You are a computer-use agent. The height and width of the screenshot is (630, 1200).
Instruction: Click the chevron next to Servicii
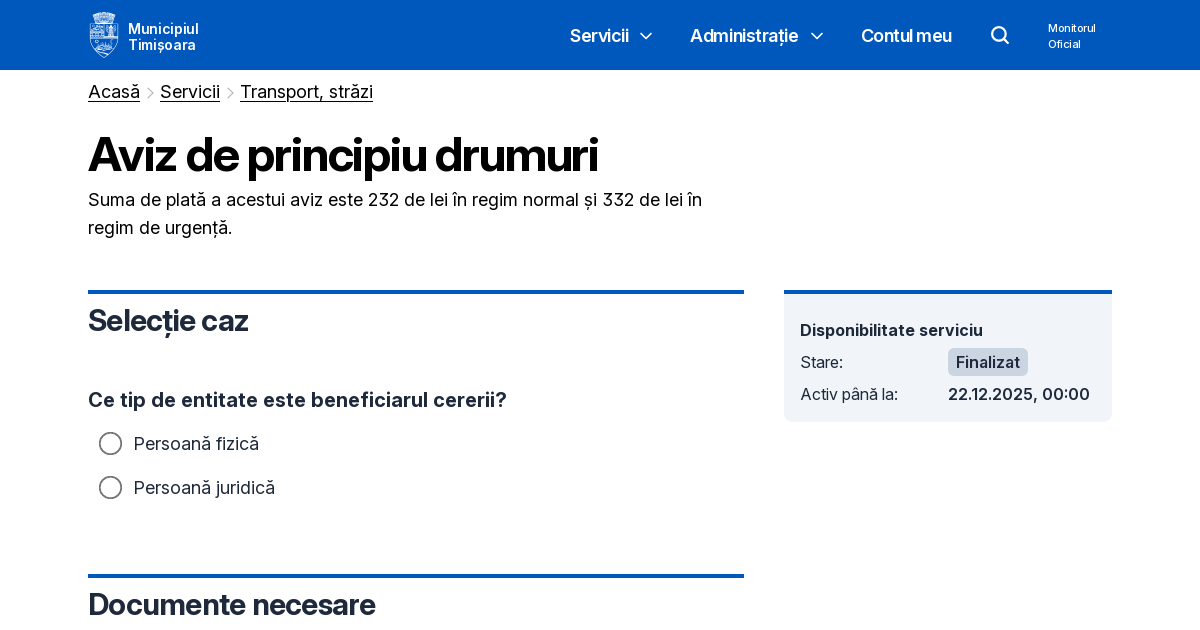(645, 36)
